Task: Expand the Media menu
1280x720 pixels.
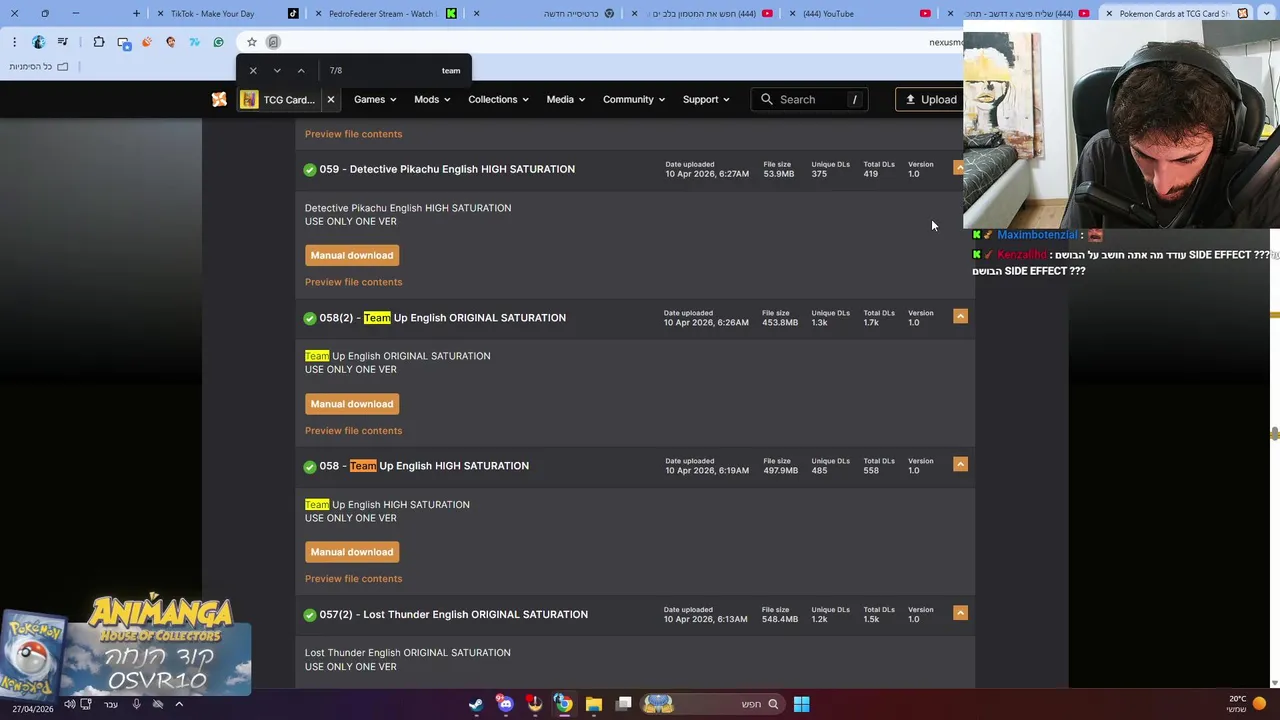Action: click(566, 99)
